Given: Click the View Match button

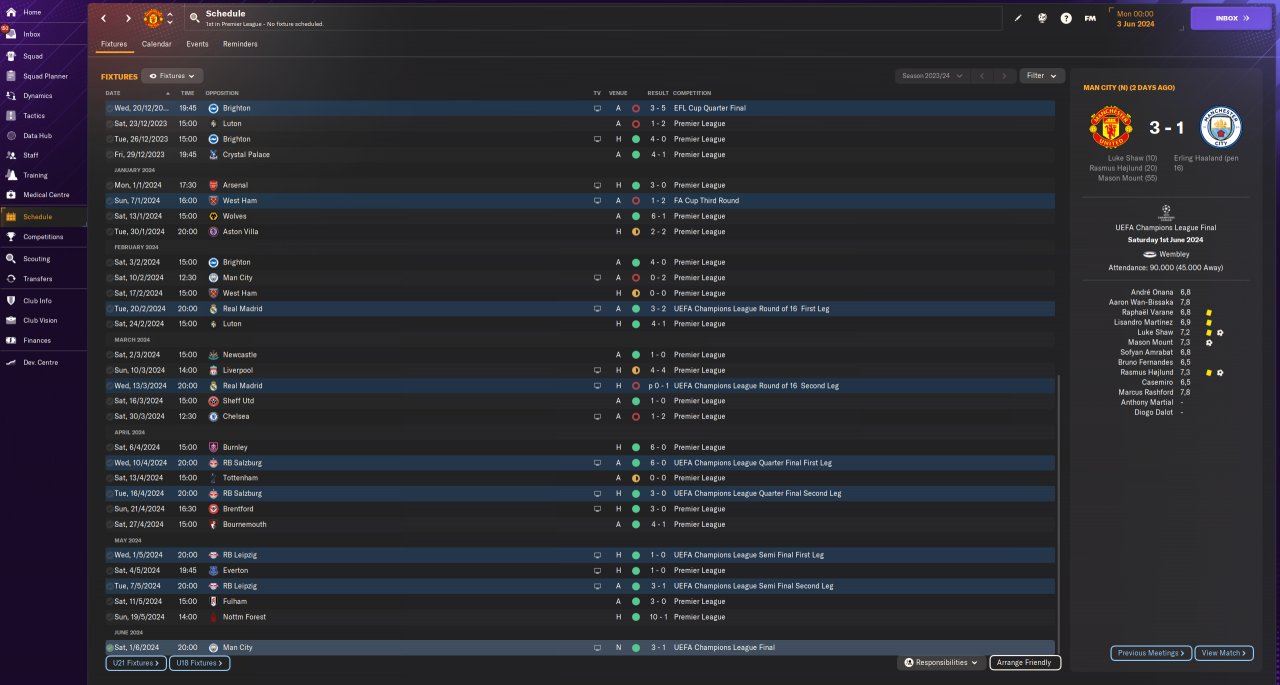Looking at the screenshot, I should pyautogui.click(x=1223, y=653).
